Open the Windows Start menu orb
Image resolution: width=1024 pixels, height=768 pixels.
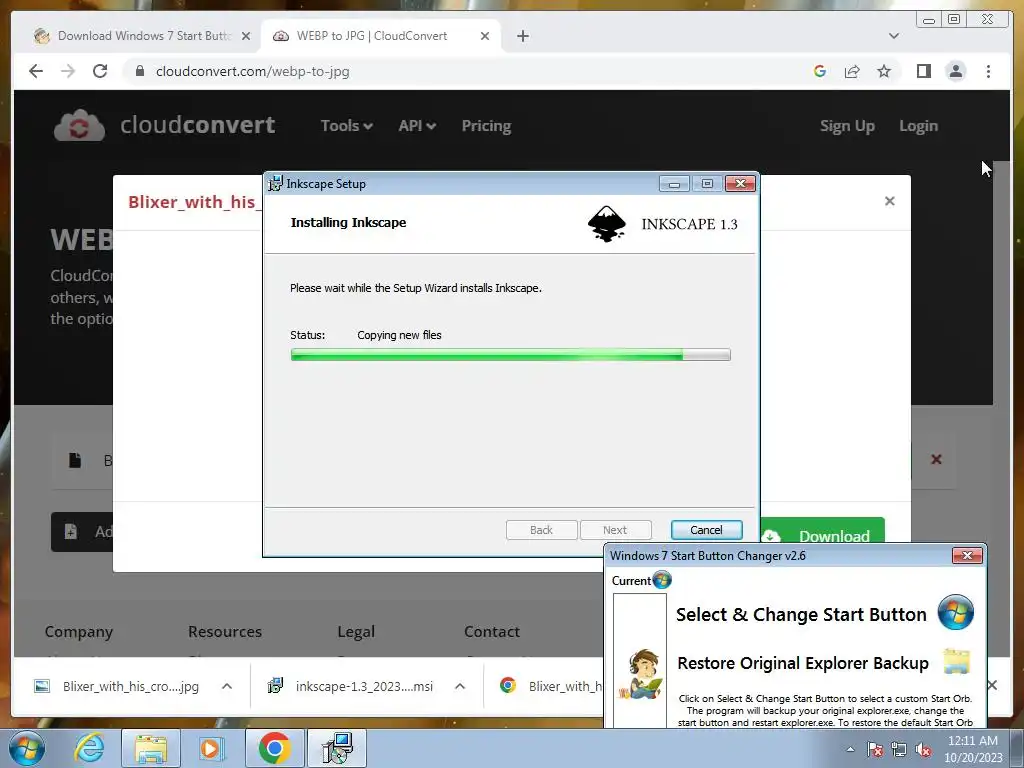point(26,748)
